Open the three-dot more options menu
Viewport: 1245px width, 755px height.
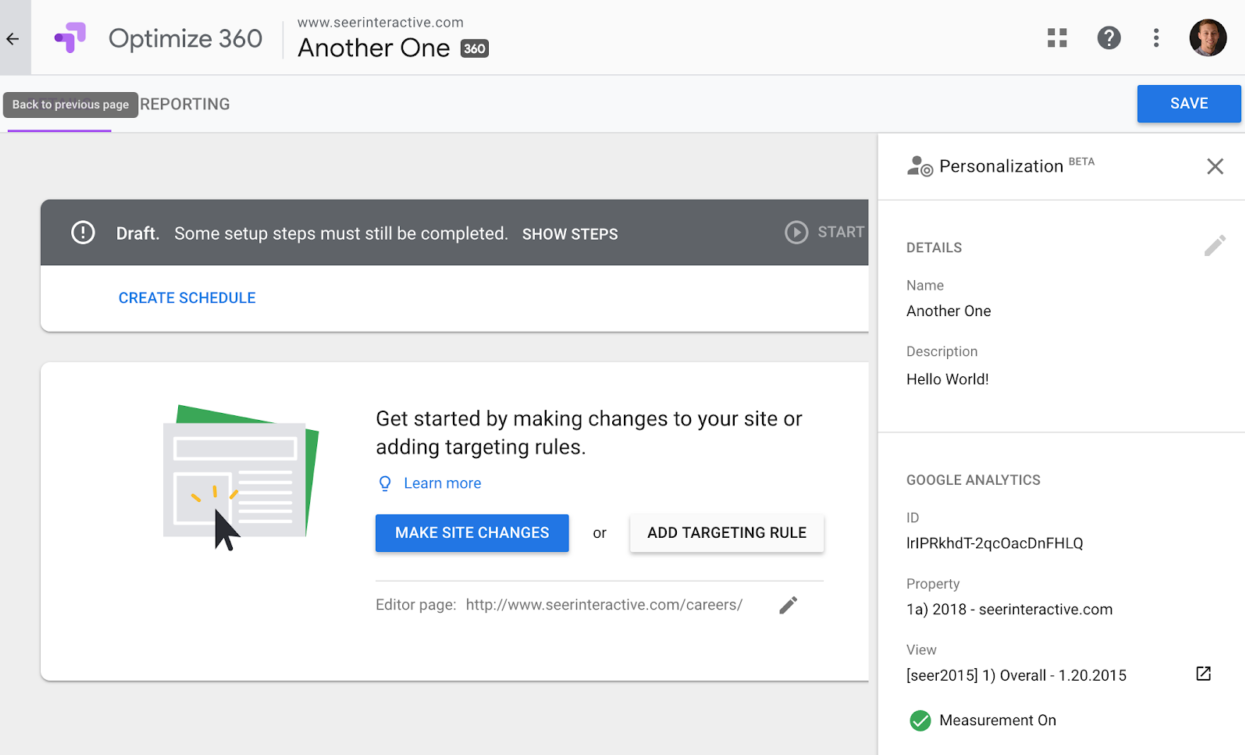pyautogui.click(x=1156, y=38)
